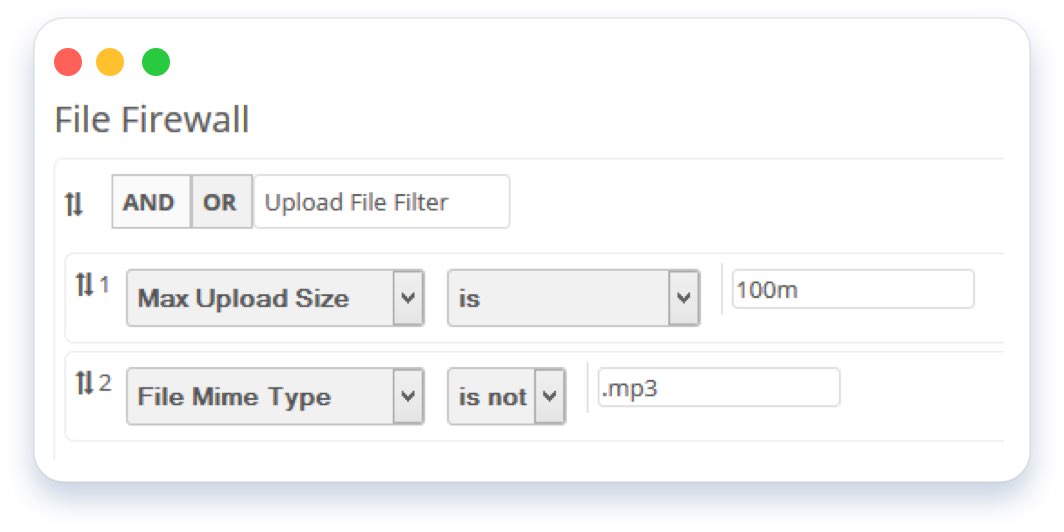Click the chevron arrow on Max Upload Size

[x=408, y=298]
